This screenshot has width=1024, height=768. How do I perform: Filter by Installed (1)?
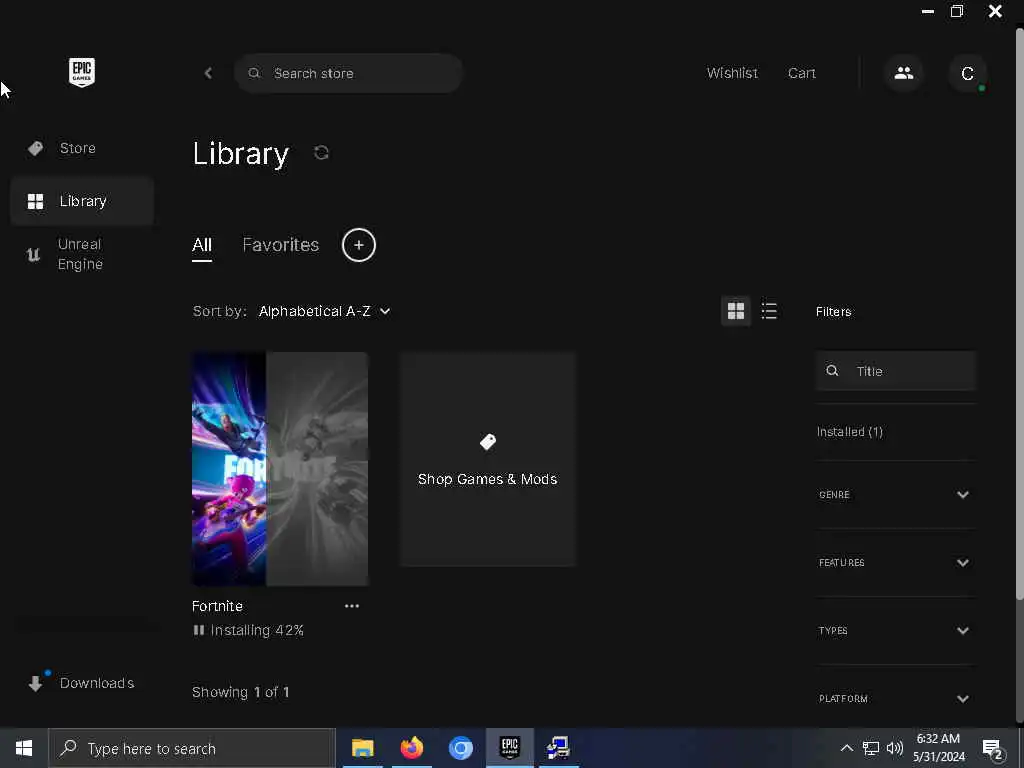[850, 432]
